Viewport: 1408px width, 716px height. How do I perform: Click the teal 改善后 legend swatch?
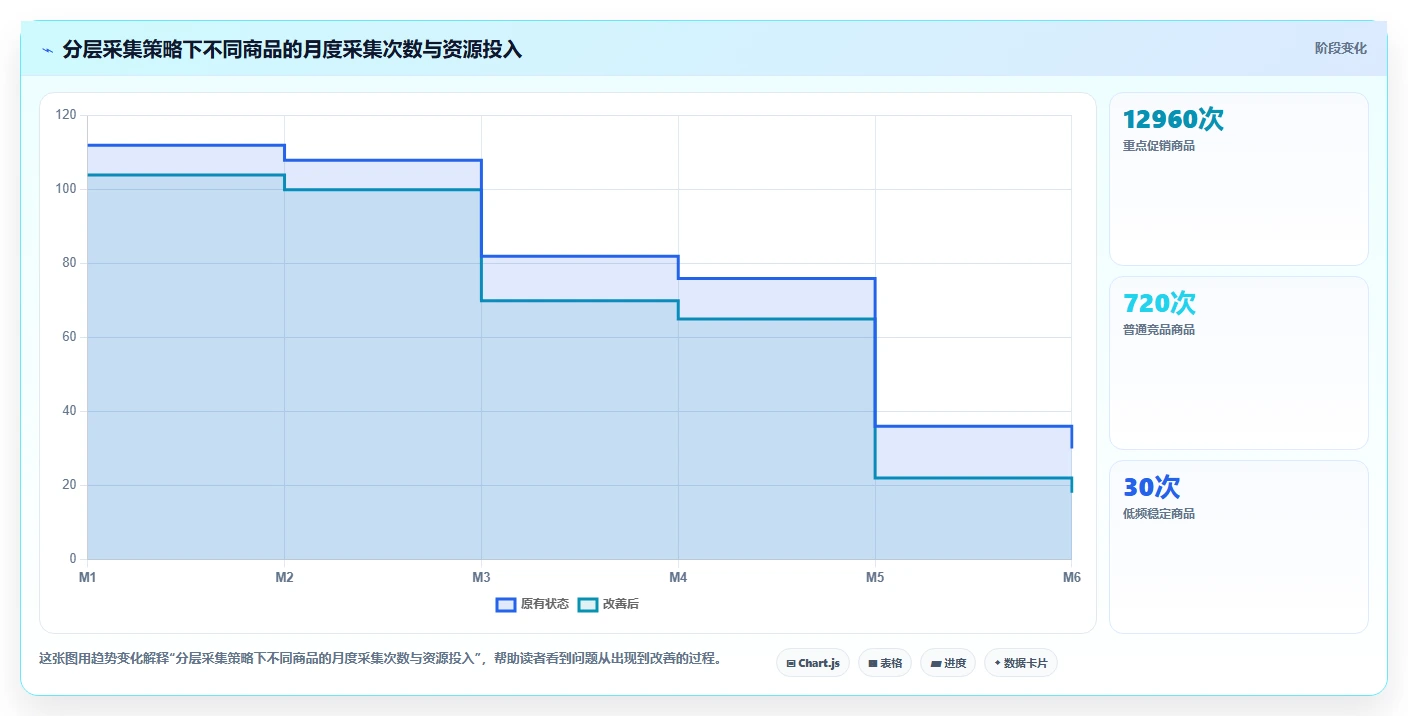588,604
